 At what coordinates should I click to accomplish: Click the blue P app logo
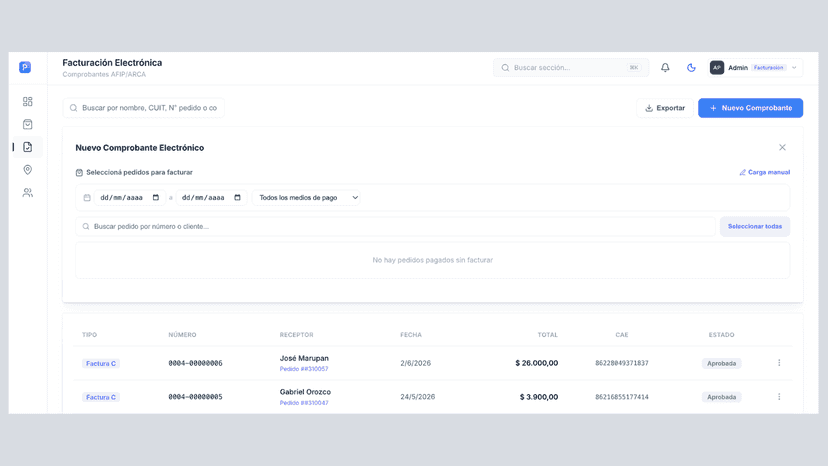pyautogui.click(x=25, y=67)
